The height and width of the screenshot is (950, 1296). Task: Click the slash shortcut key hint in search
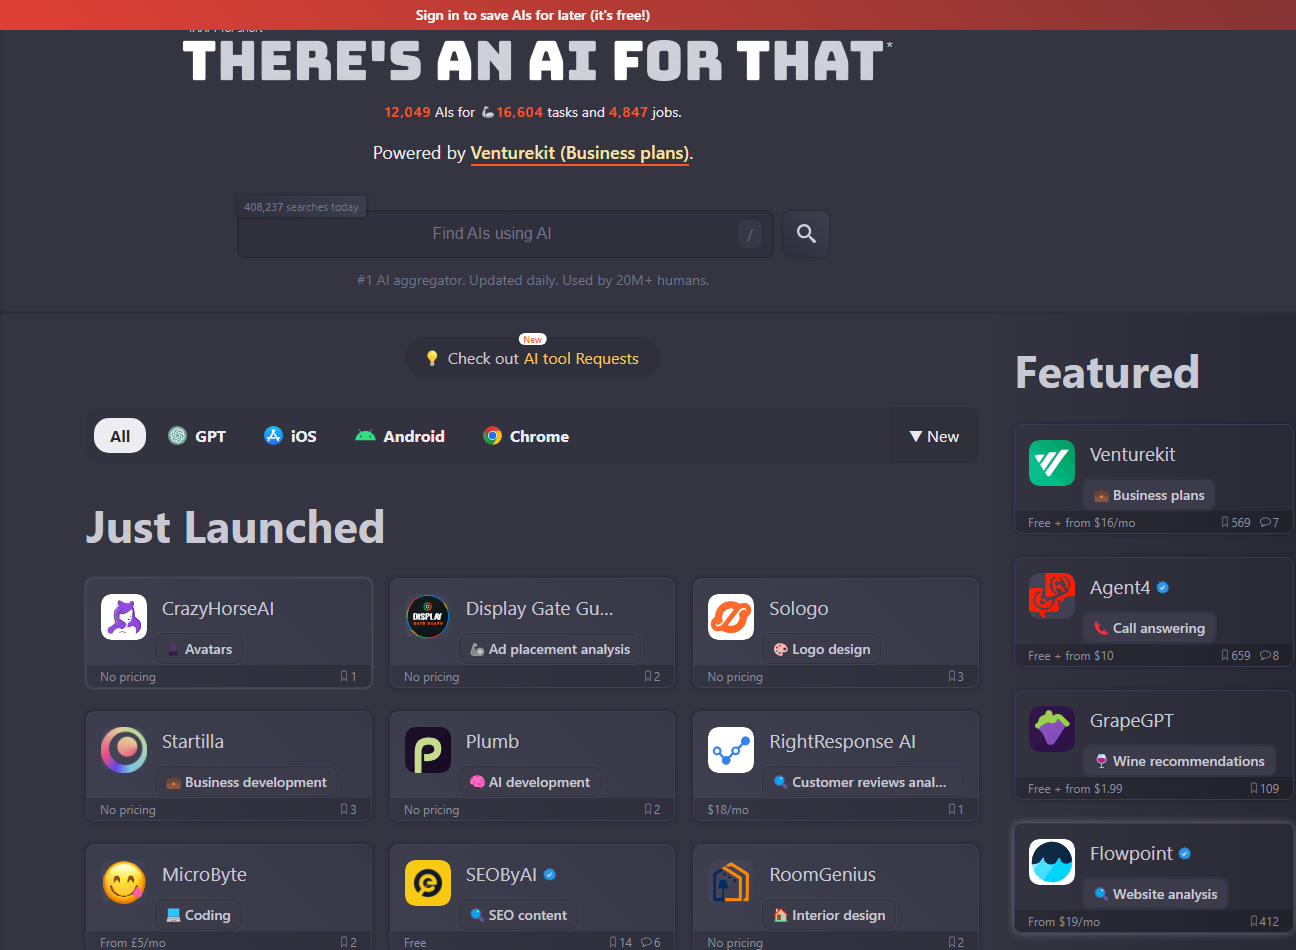(749, 234)
